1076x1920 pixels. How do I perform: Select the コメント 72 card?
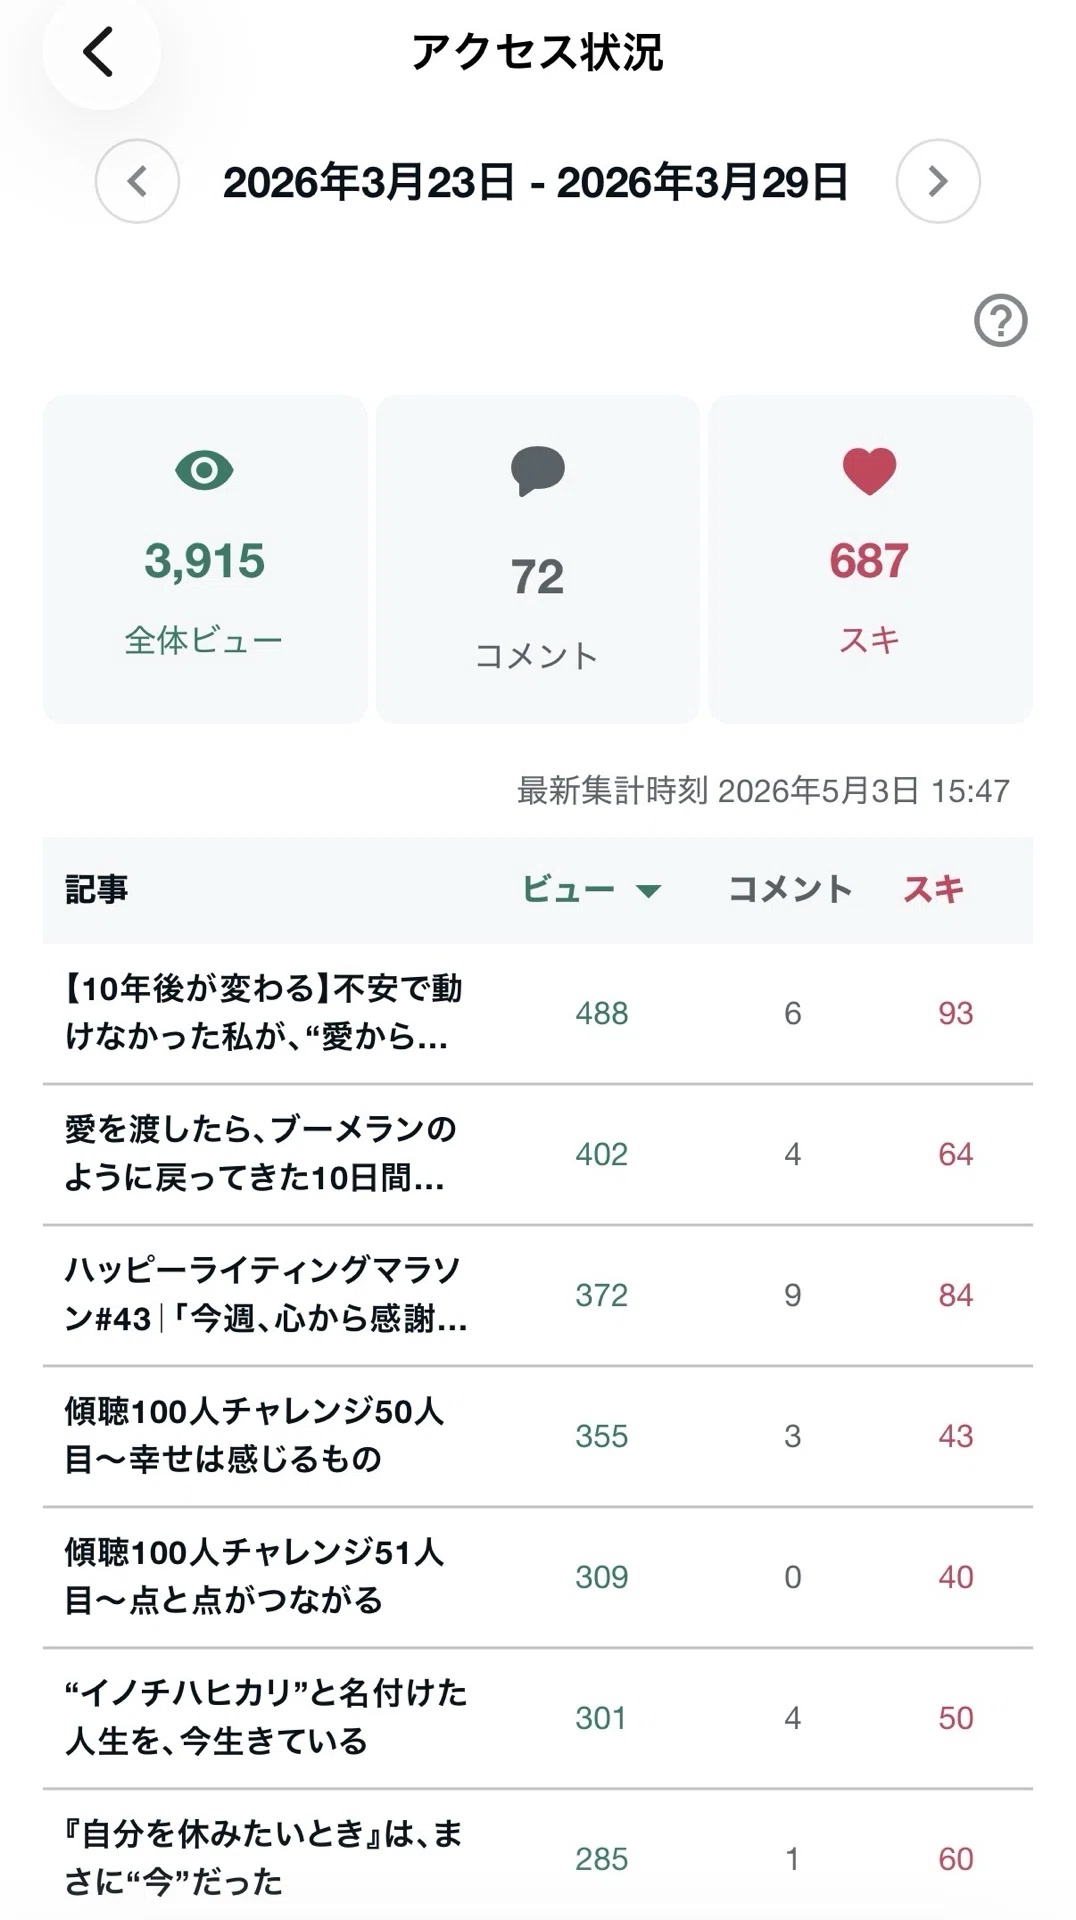pos(538,559)
